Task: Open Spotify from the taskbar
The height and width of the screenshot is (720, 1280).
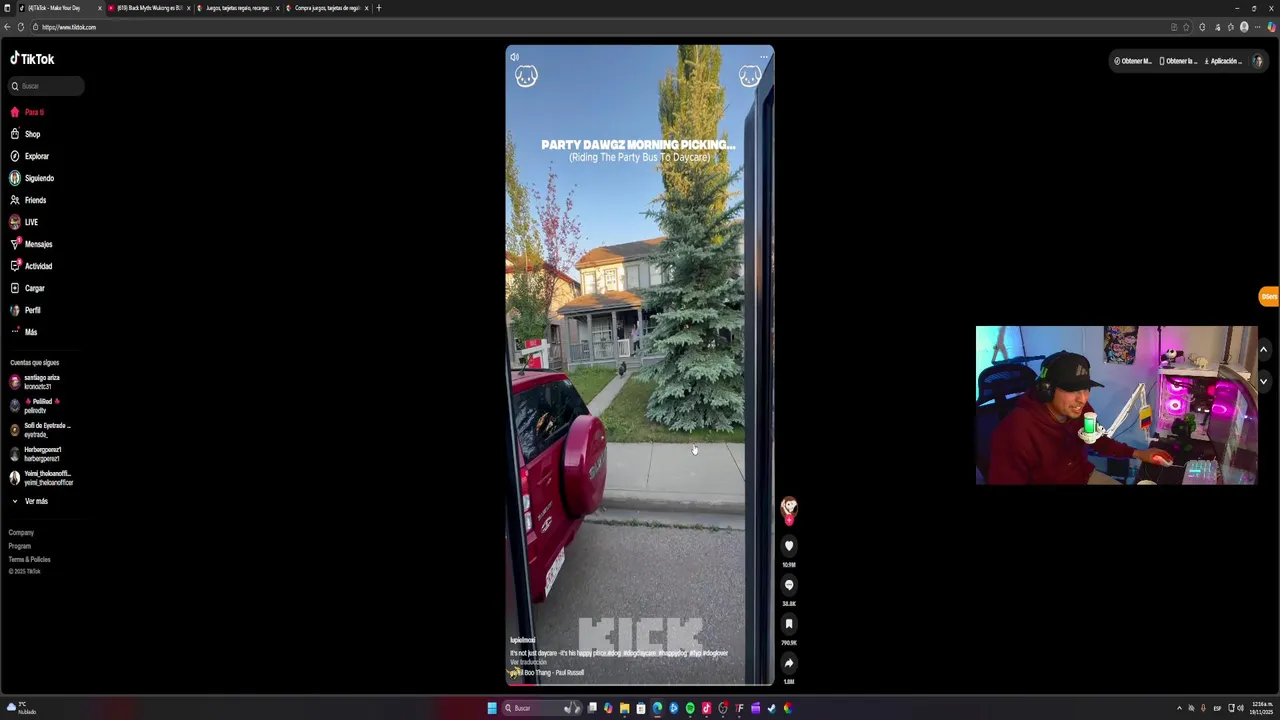Action: coord(690,708)
